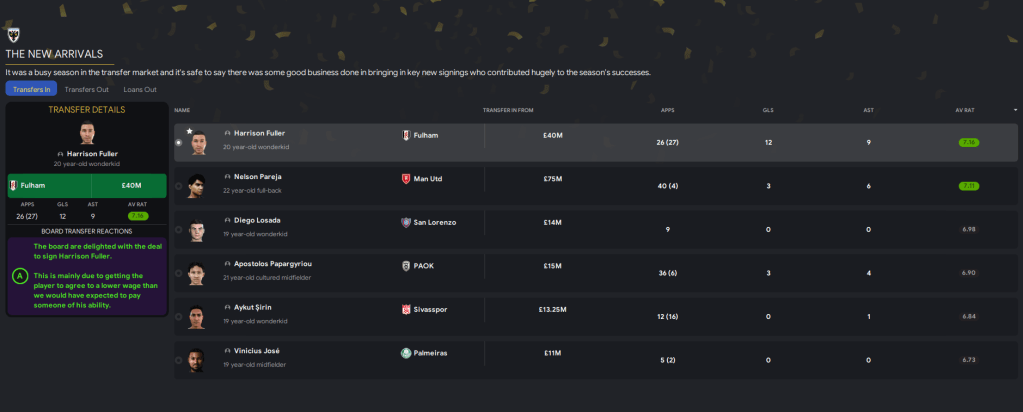Click the Man Utd club badge

(x=406, y=178)
